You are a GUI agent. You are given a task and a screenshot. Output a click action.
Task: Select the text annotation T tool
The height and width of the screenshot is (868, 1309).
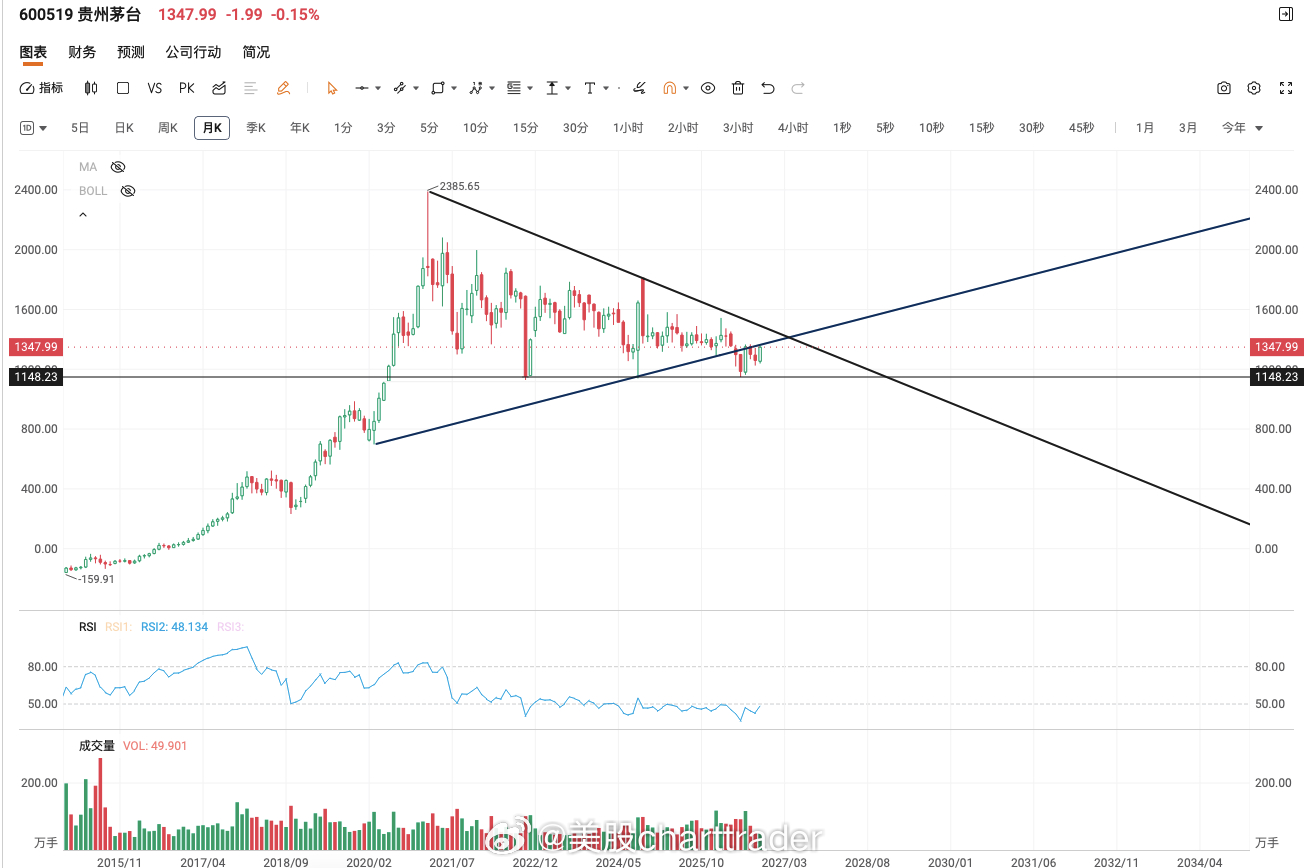pyautogui.click(x=590, y=88)
